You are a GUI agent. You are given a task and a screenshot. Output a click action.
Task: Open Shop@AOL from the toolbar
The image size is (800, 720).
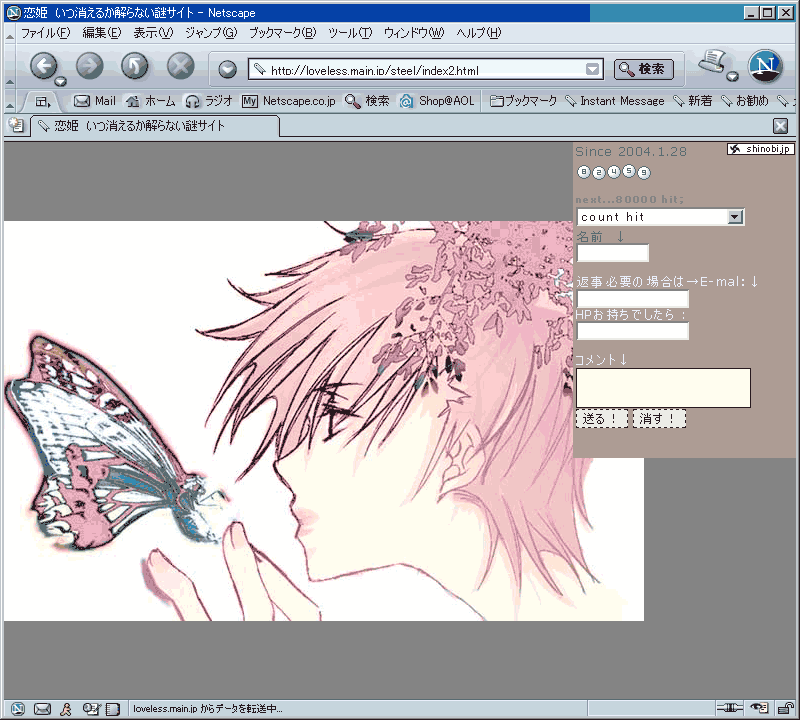click(x=437, y=101)
